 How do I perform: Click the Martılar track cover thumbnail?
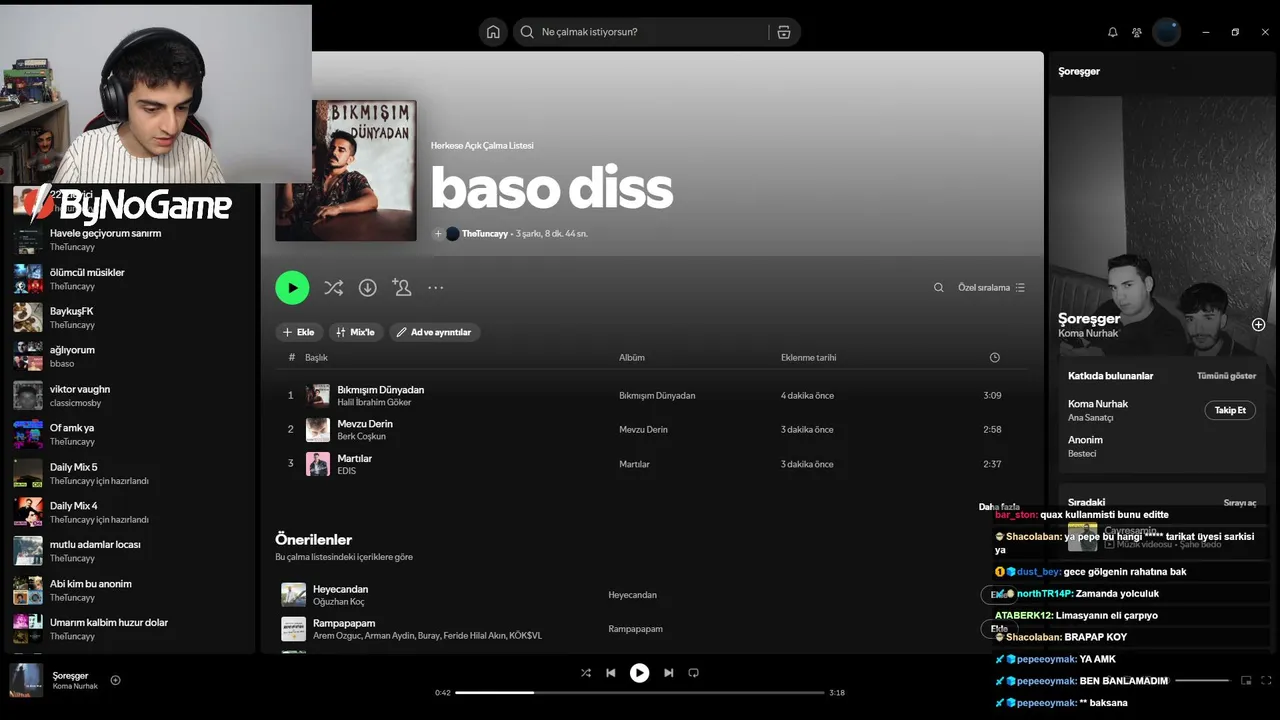pos(318,464)
